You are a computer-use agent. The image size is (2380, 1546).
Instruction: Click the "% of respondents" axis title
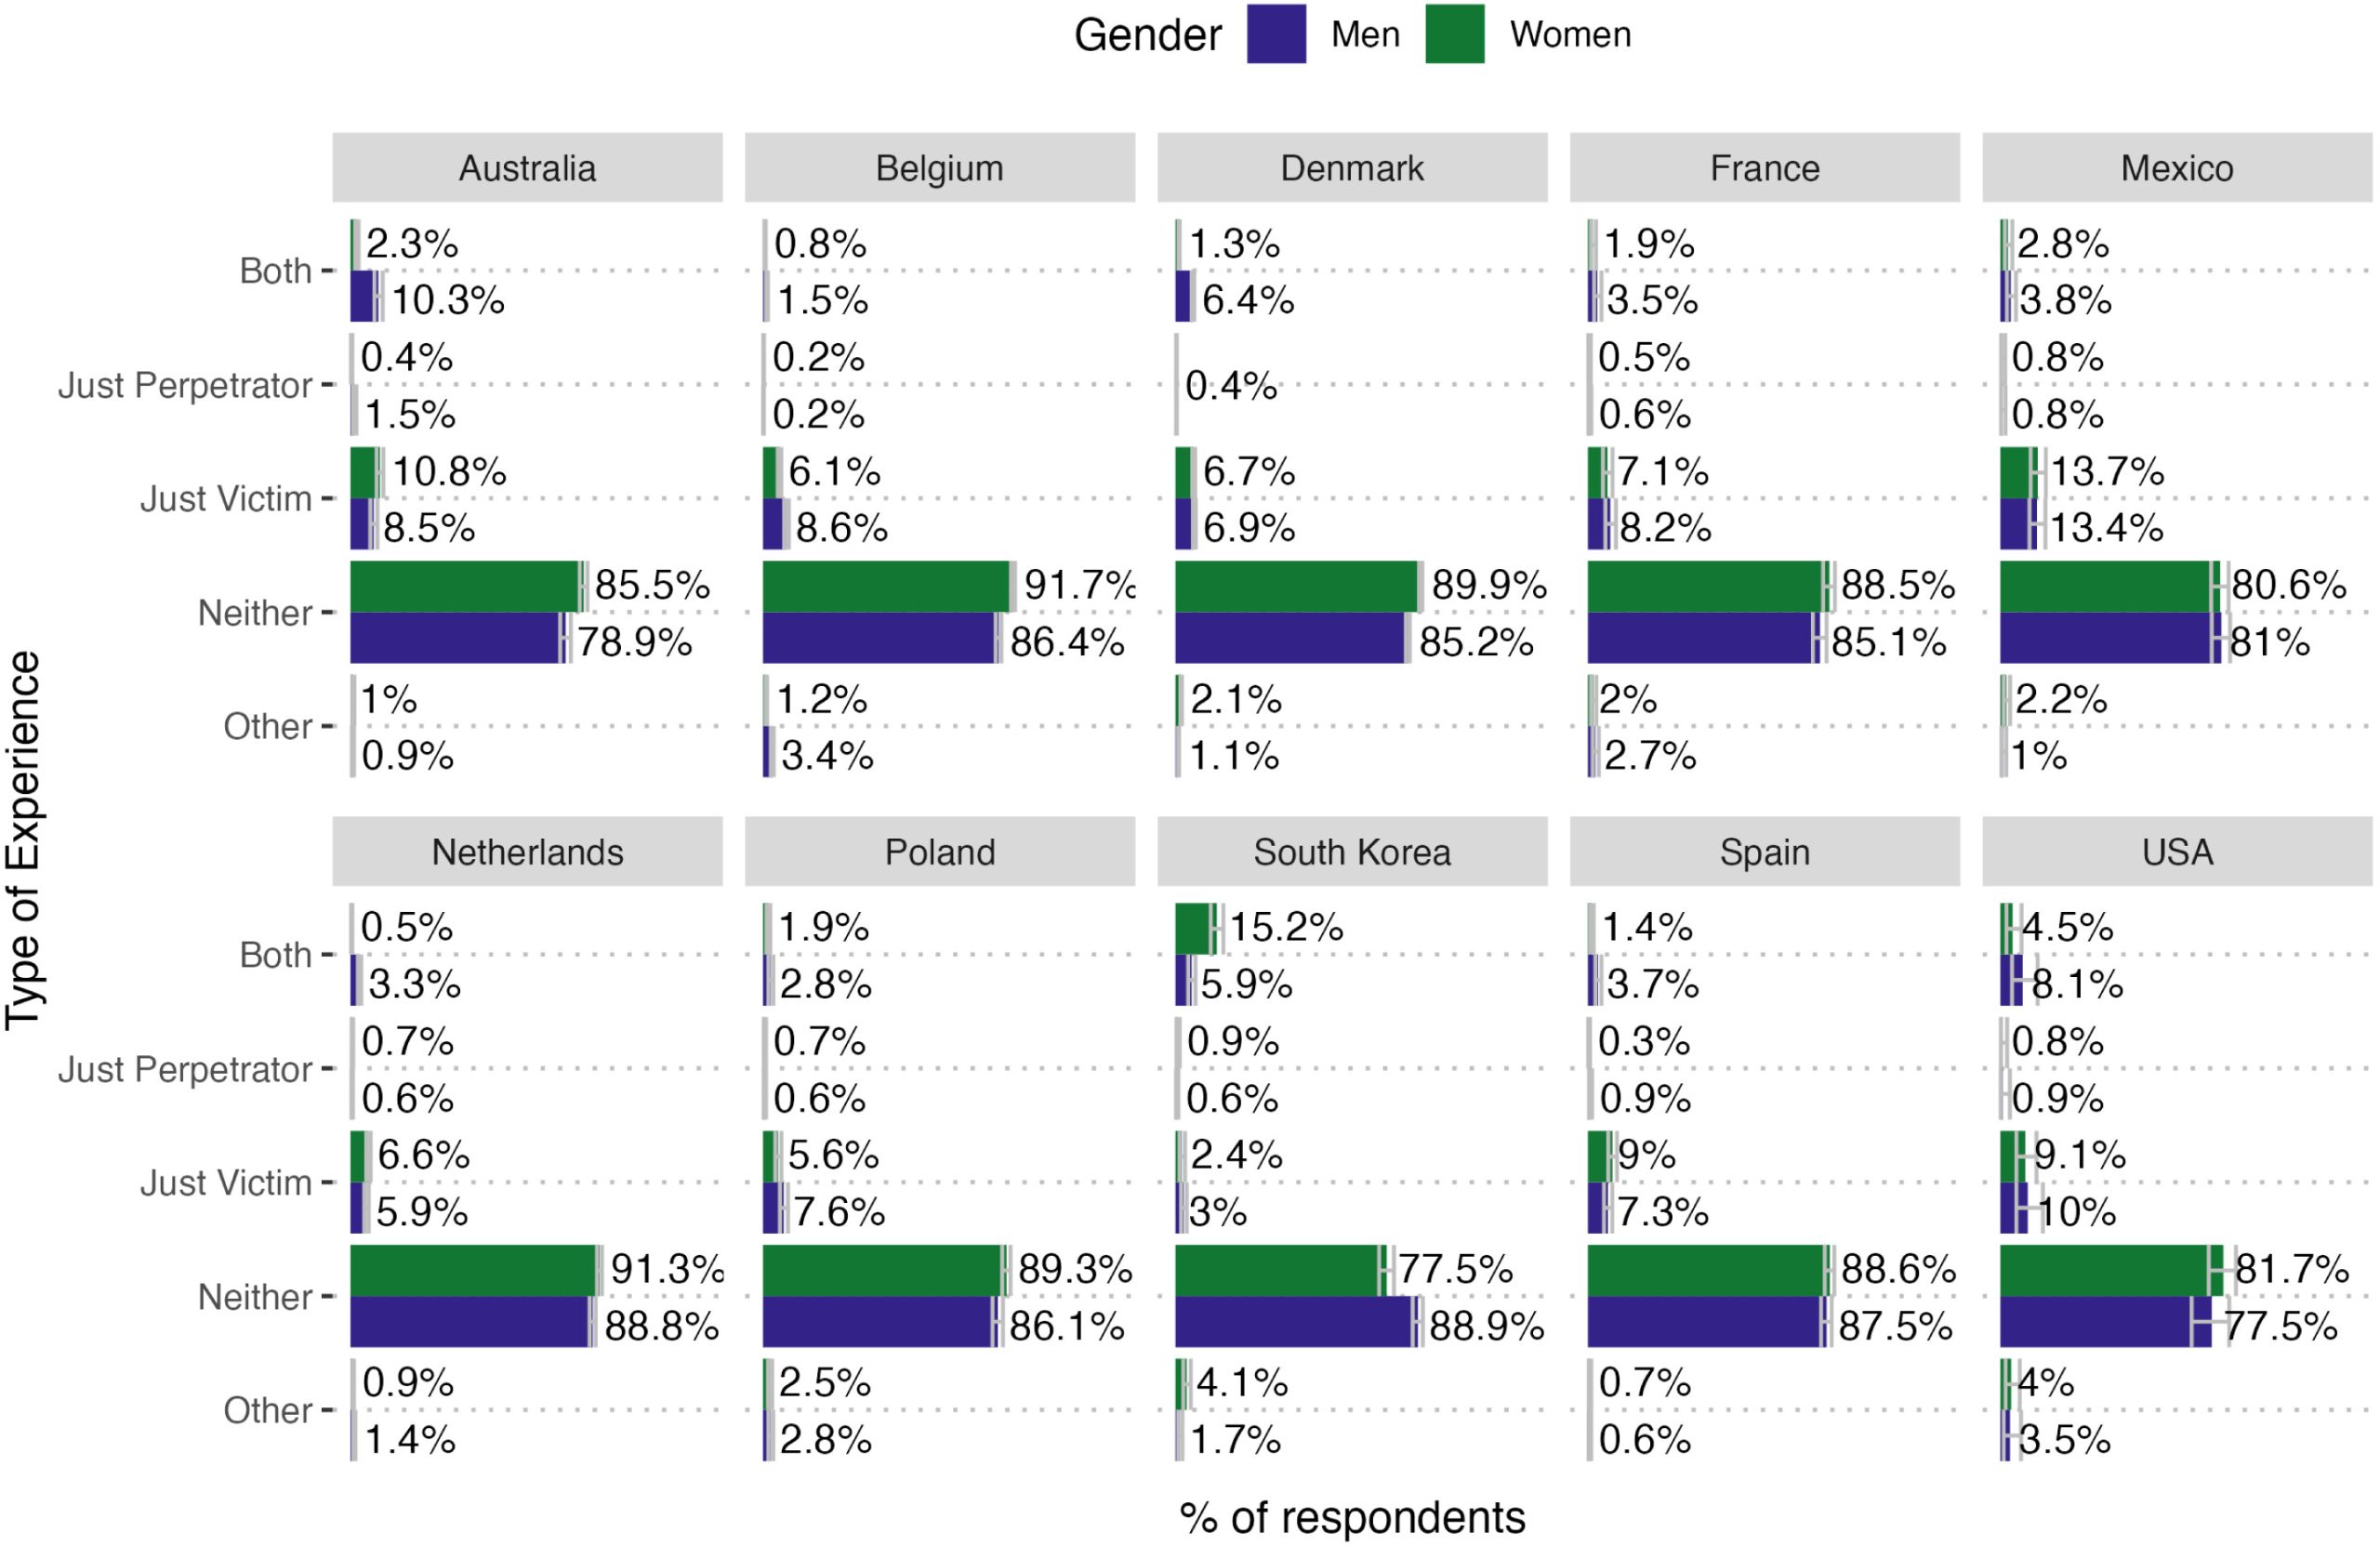(1352, 1517)
